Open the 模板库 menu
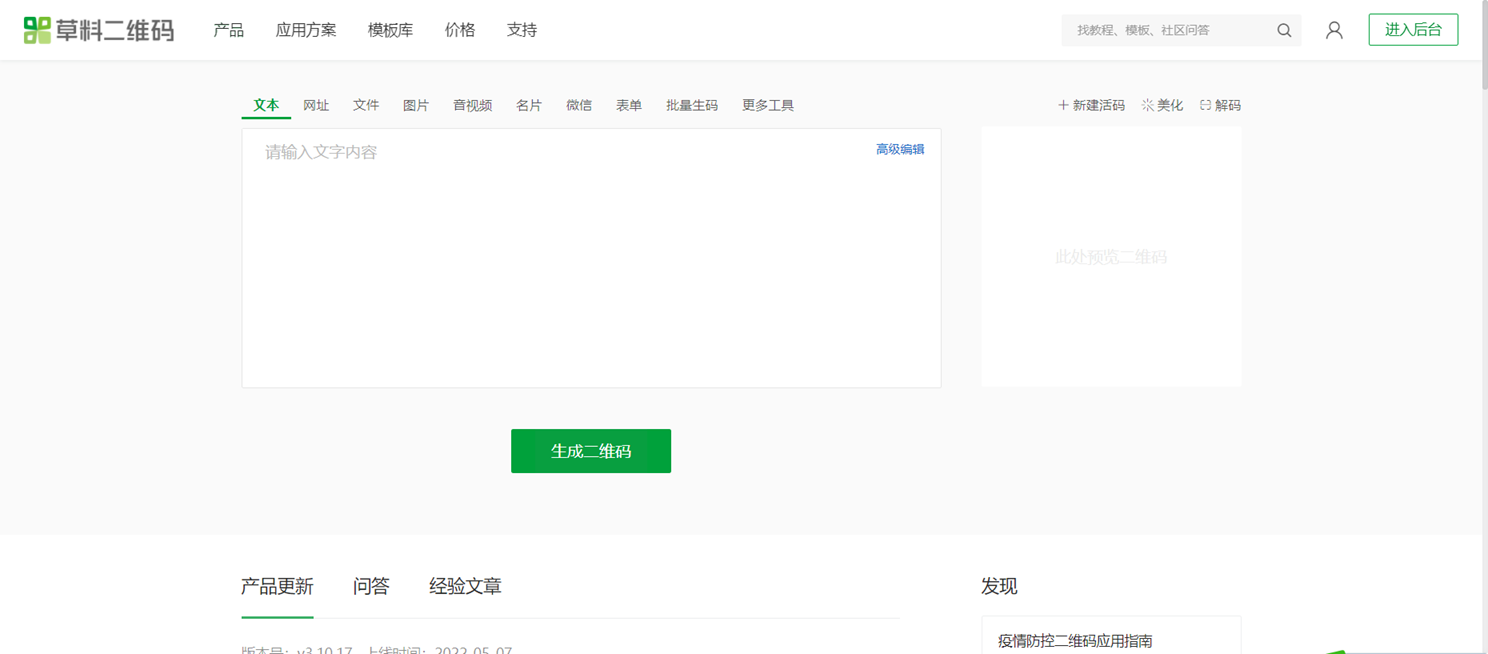Image resolution: width=1488 pixels, height=654 pixels. point(390,30)
